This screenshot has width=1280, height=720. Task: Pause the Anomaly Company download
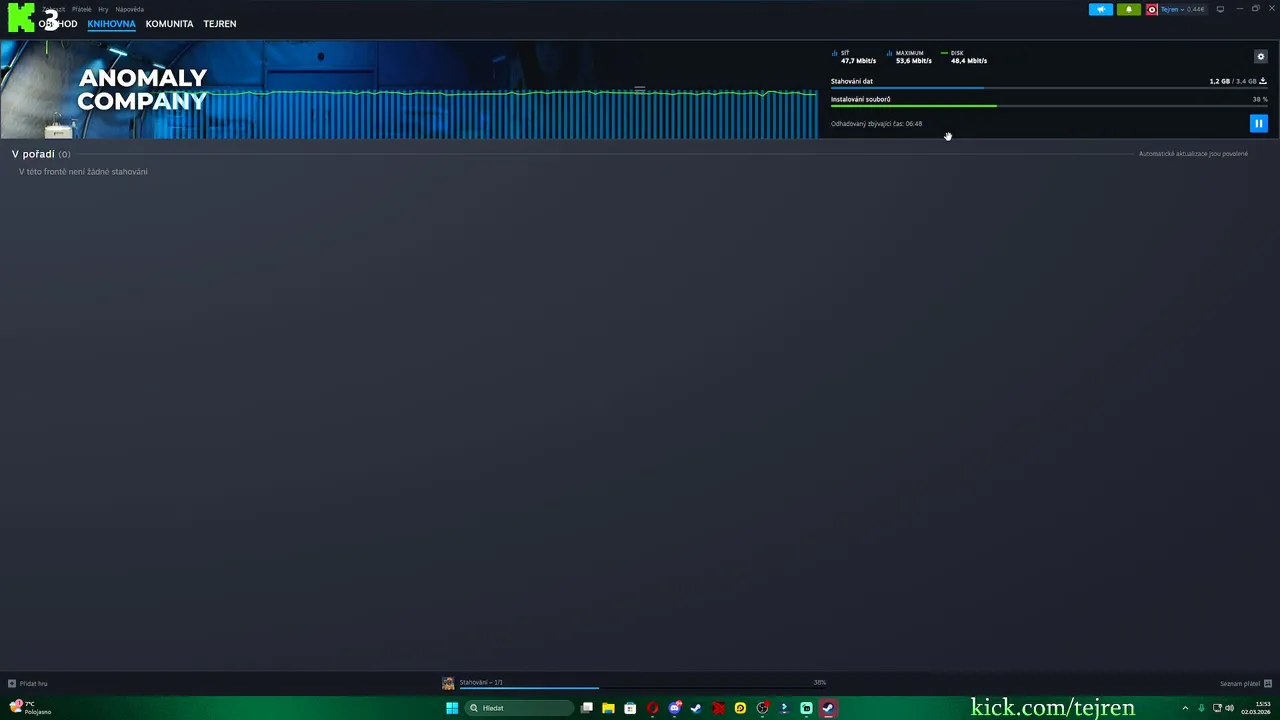coord(1258,123)
